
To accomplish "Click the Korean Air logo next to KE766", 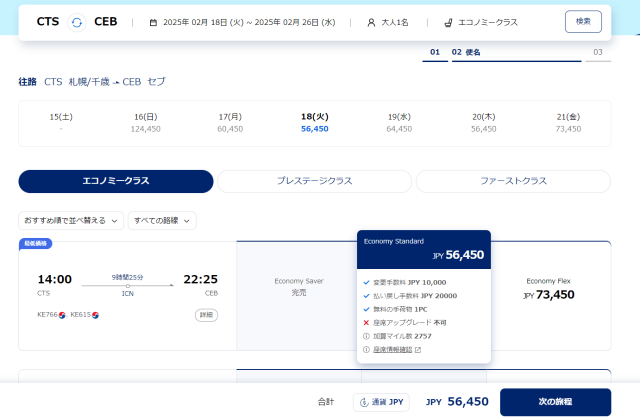I will point(63,315).
